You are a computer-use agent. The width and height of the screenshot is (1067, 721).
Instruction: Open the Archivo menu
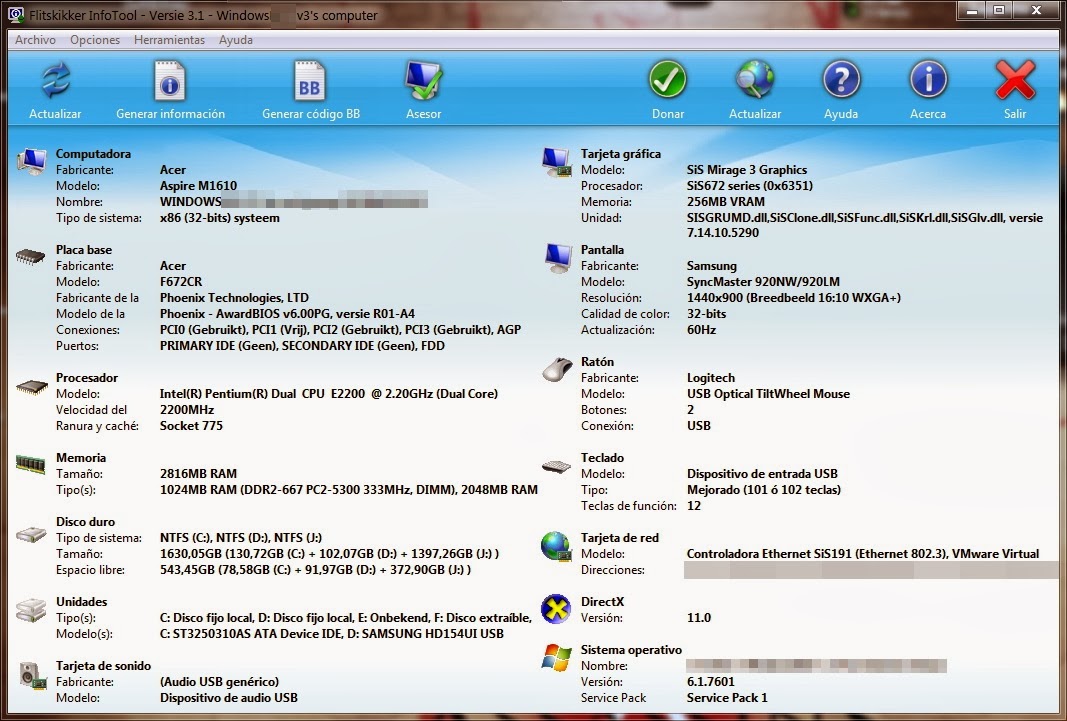point(35,39)
